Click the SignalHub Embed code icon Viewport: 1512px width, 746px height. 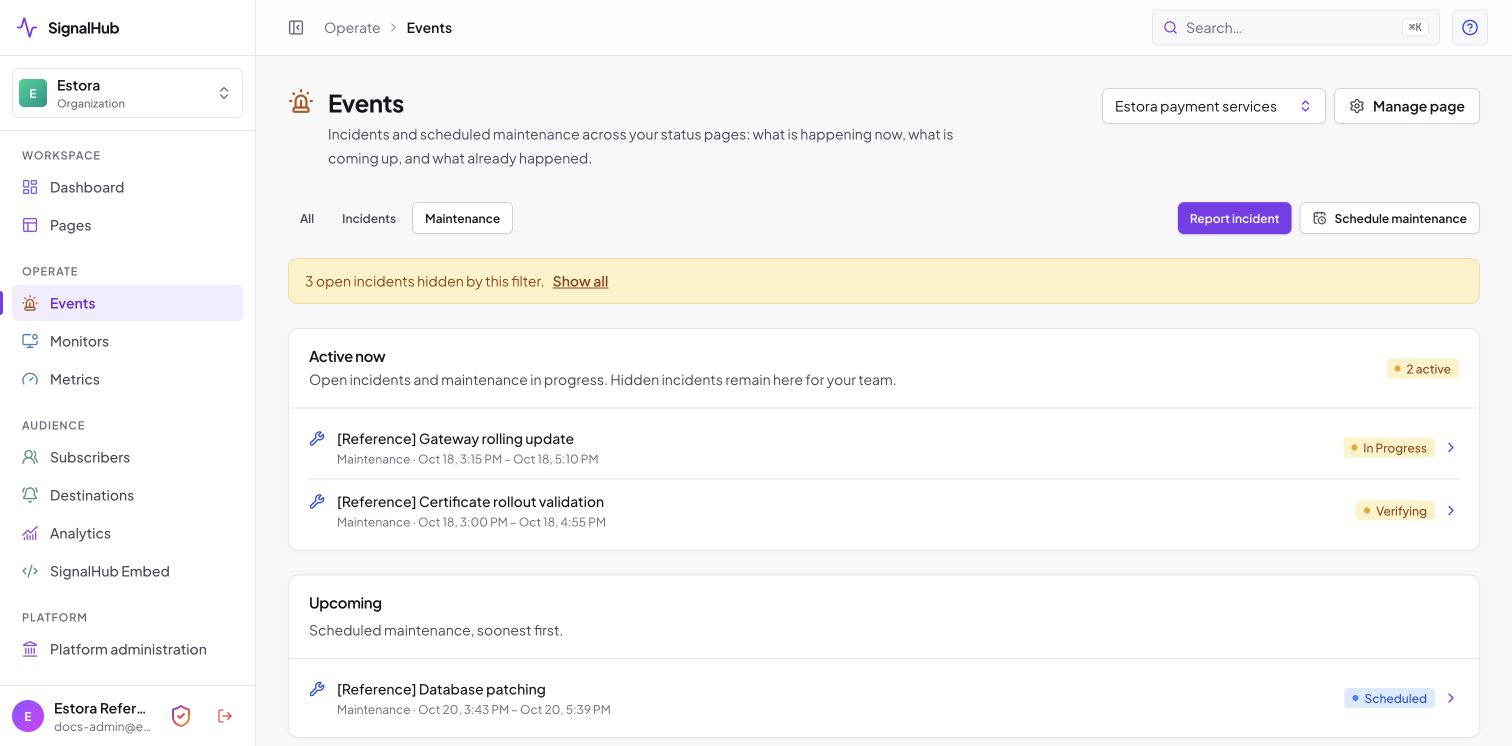tap(30, 571)
